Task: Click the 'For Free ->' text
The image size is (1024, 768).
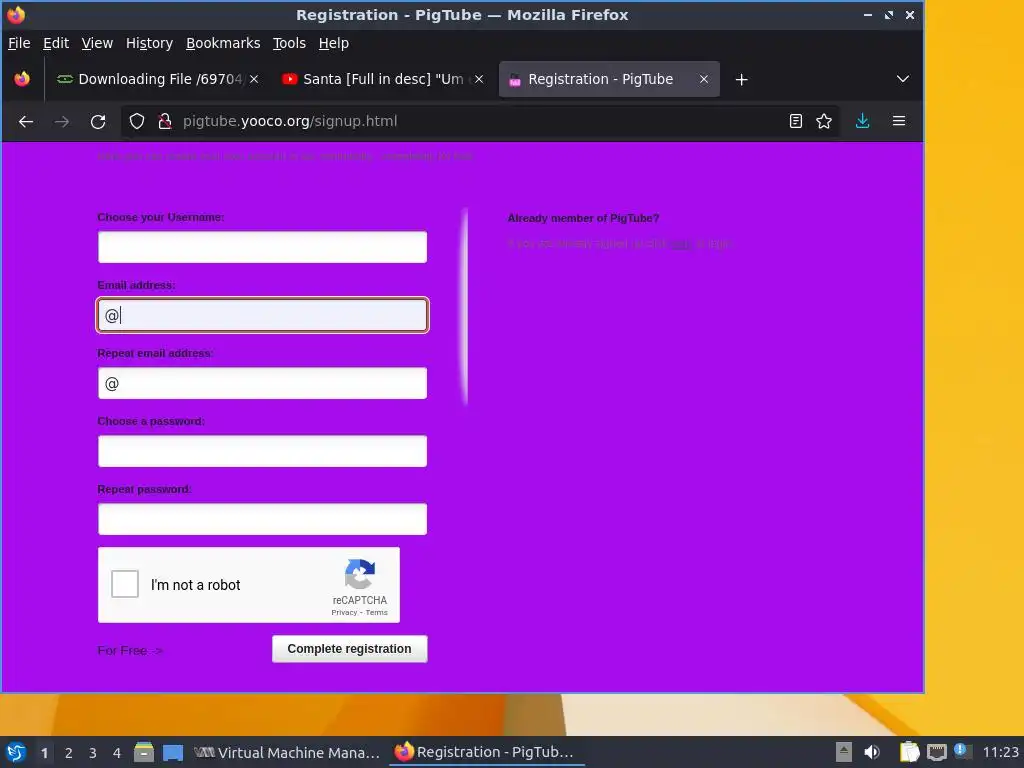Action: 129,650
